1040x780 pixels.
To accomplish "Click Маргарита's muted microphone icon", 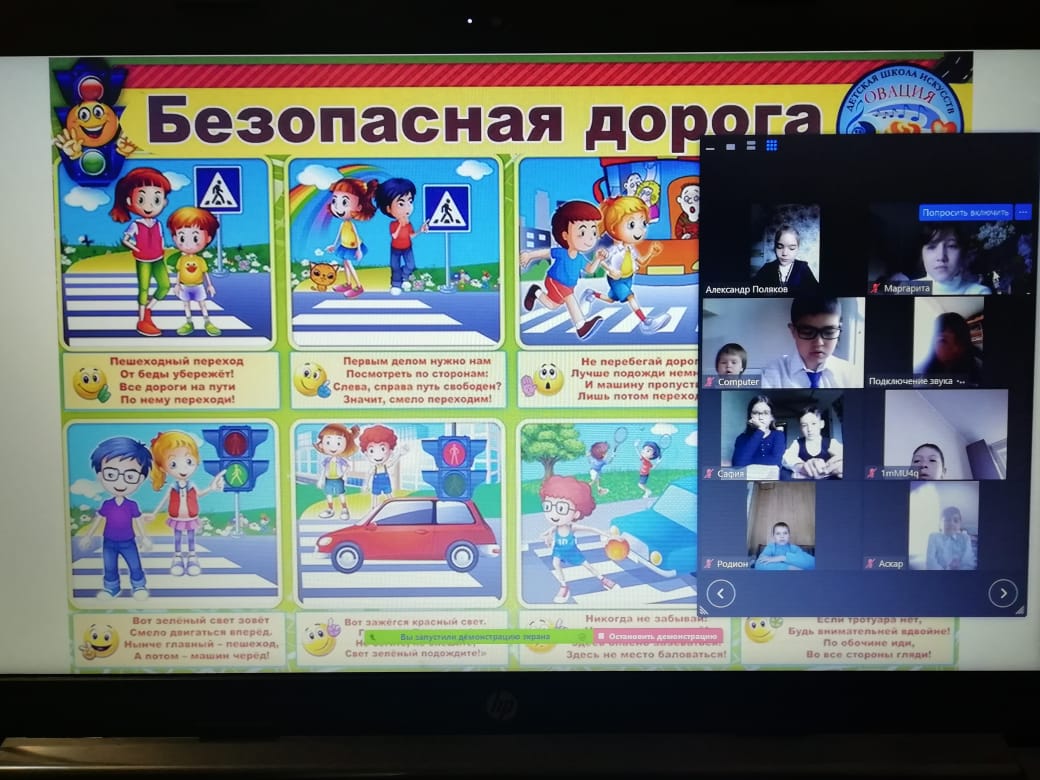I will pyautogui.click(x=875, y=289).
